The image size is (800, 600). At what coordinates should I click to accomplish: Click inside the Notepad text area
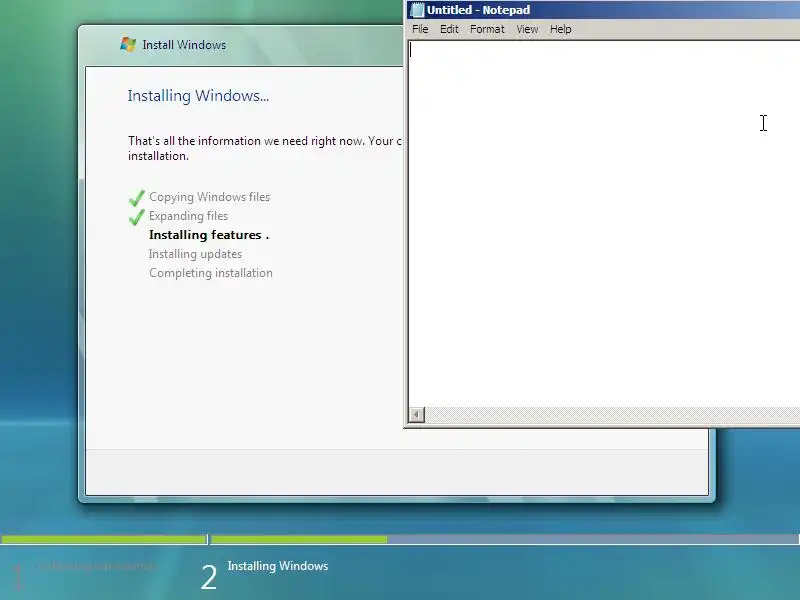point(604,223)
